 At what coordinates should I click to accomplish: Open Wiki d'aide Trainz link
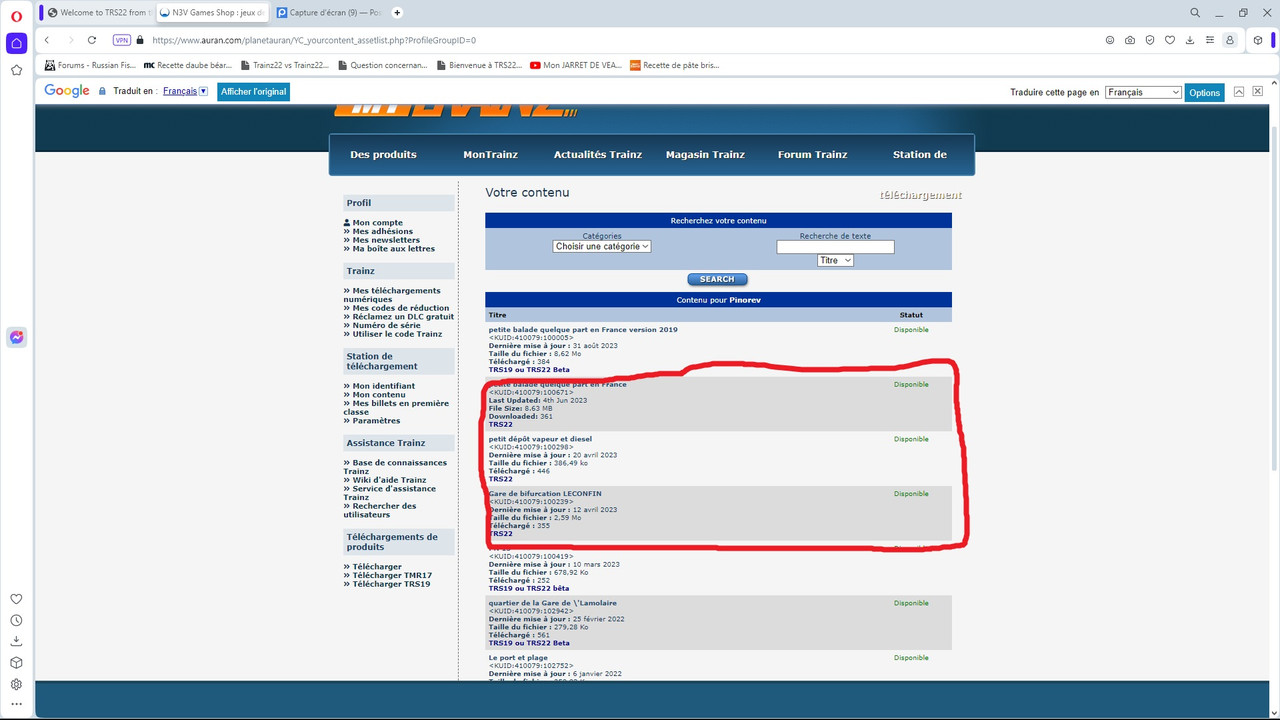[x=389, y=480]
